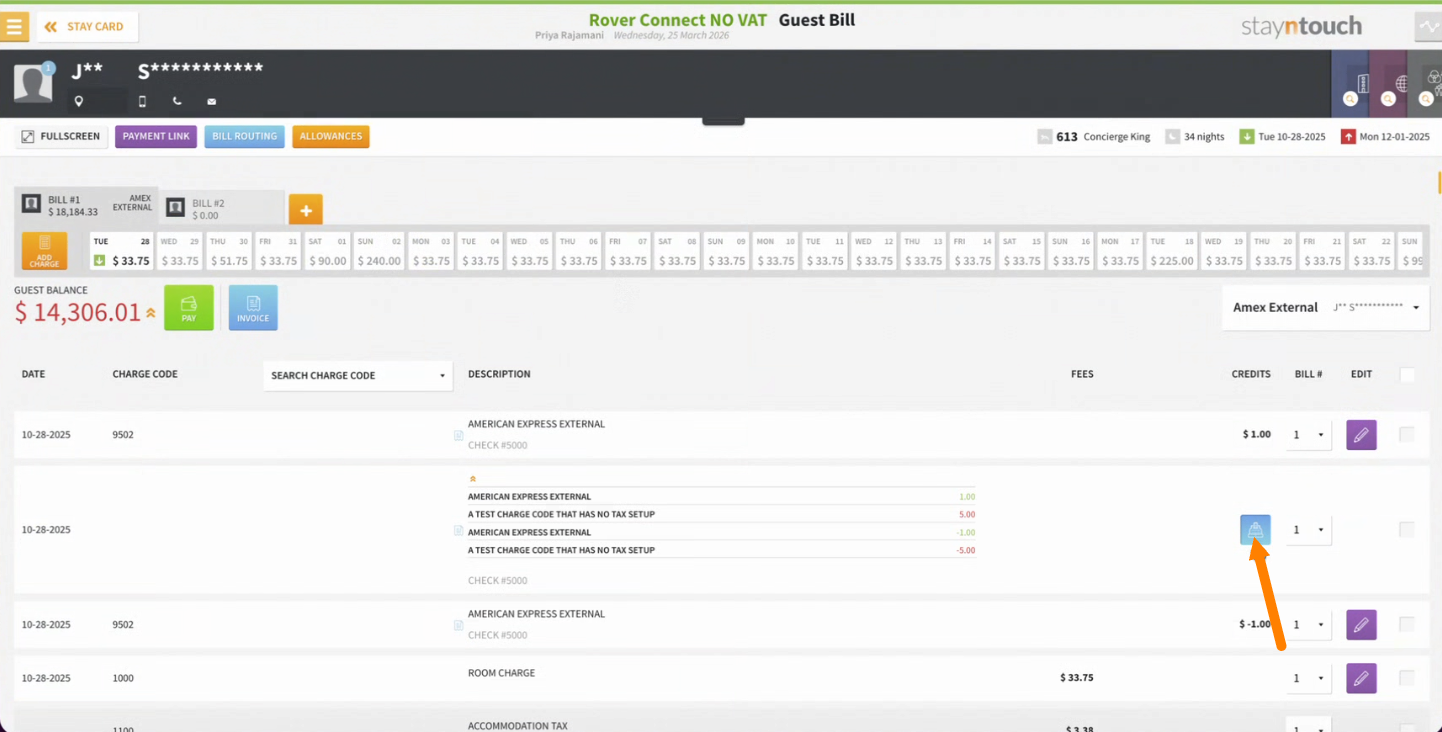Select the SAT 01 day with $ 90.00
Image resolution: width=1442 pixels, height=732 pixels.
click(x=327, y=251)
